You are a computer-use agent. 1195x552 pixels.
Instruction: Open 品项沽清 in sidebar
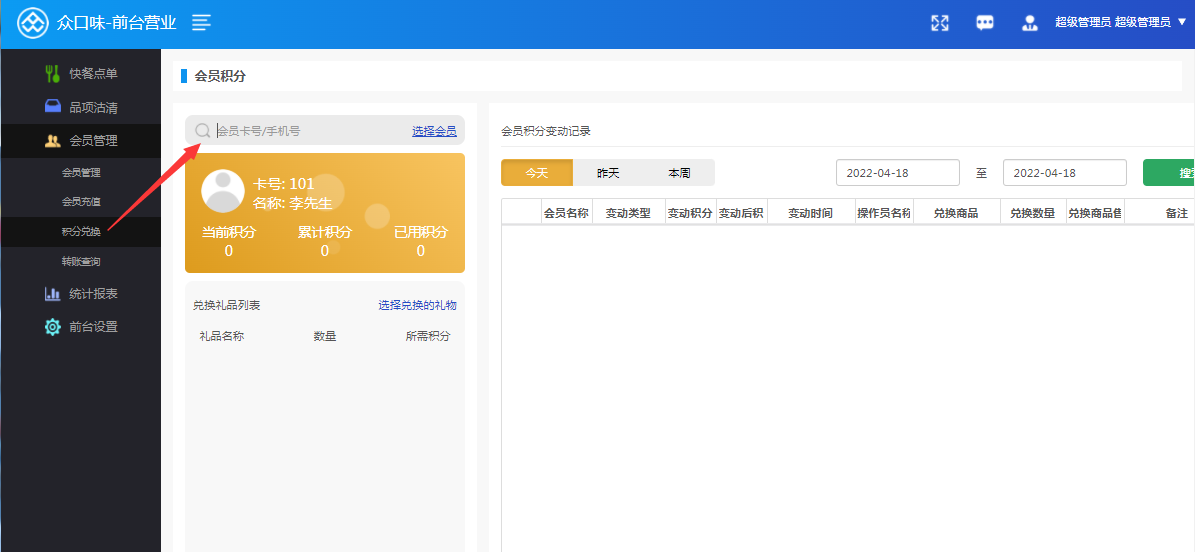point(92,107)
